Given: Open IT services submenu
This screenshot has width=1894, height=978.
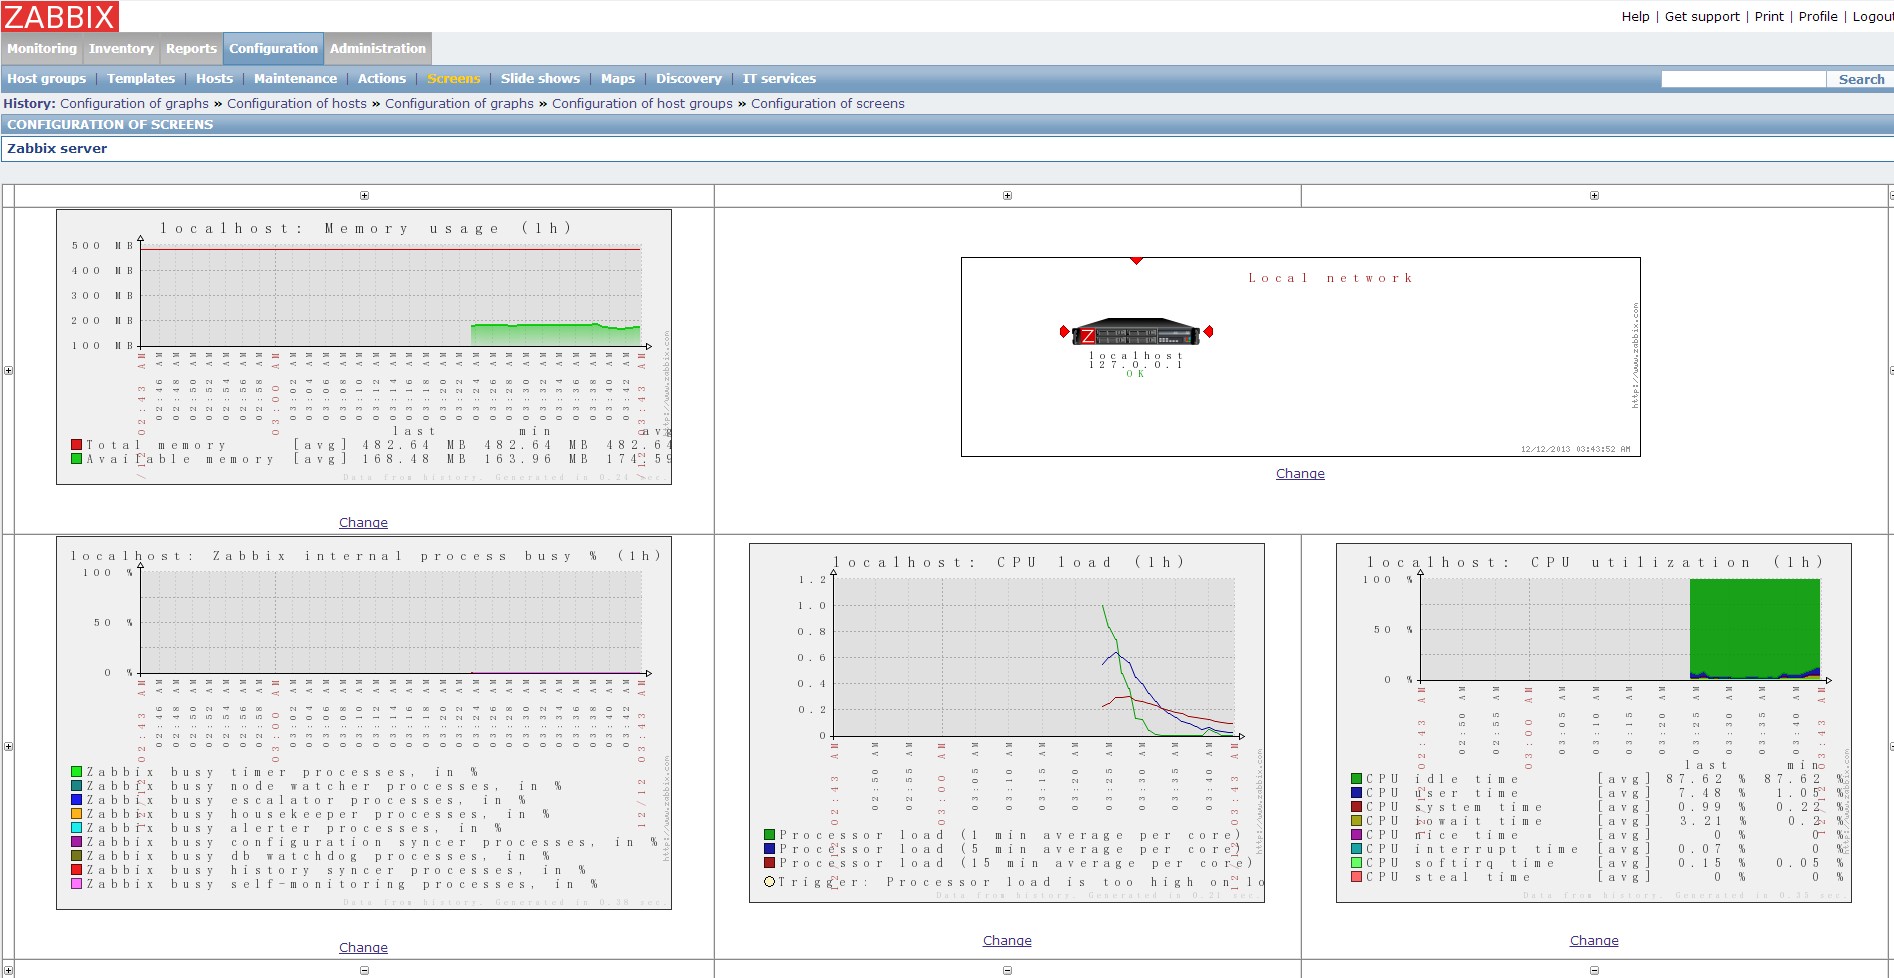Looking at the screenshot, I should 779,79.
